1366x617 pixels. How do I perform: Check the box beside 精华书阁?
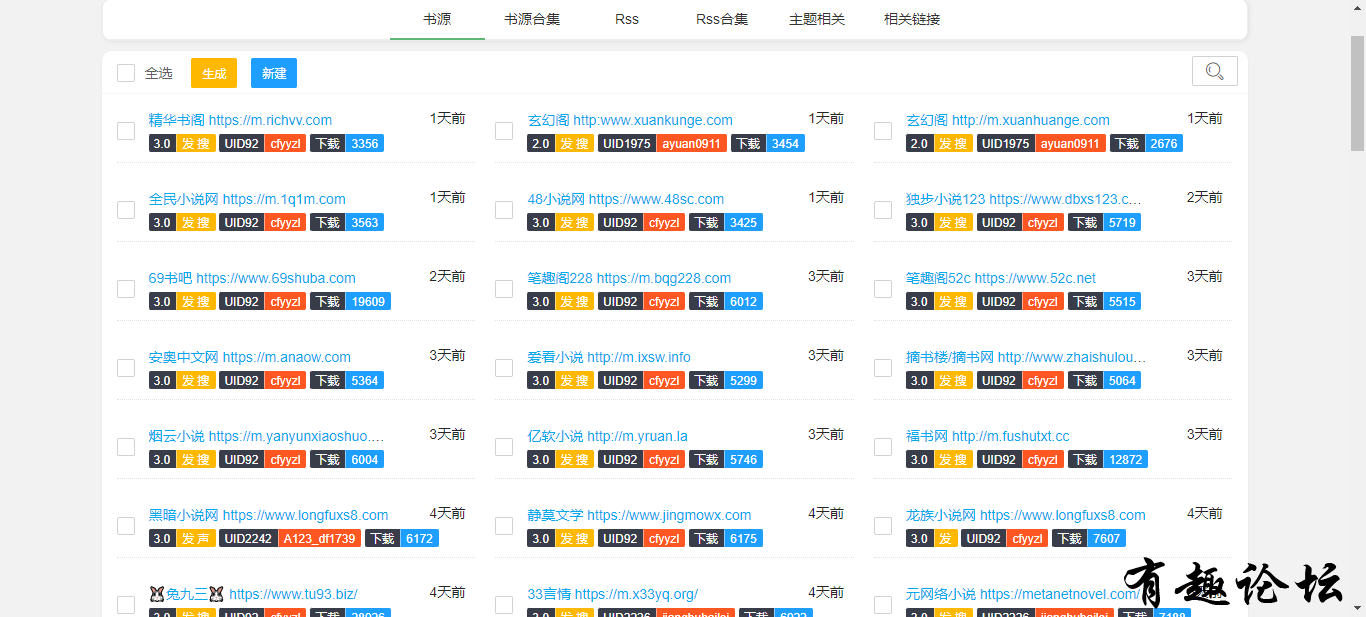(x=126, y=131)
